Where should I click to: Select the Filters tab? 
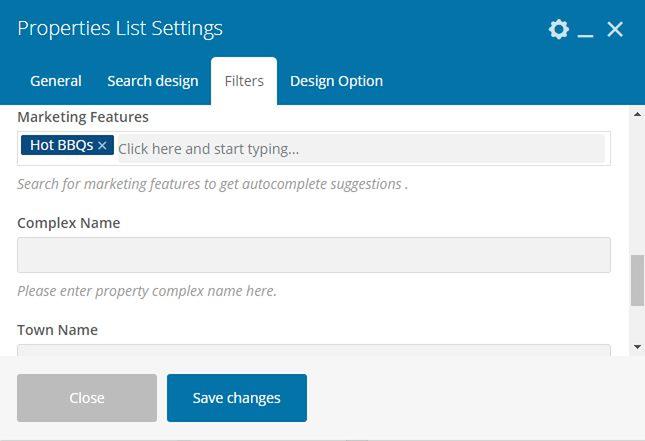pos(244,81)
